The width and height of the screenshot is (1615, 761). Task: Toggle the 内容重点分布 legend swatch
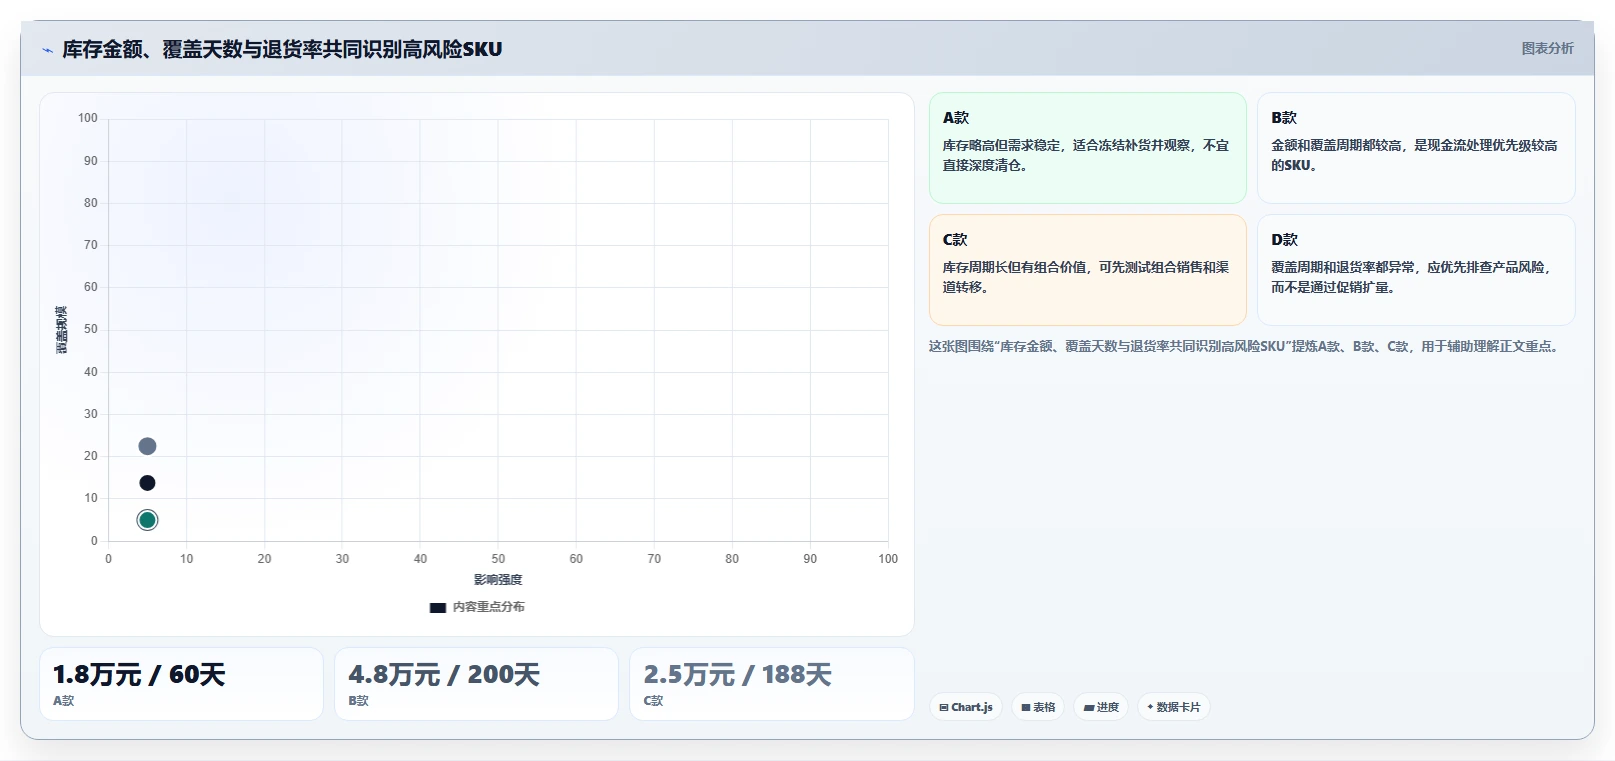click(x=438, y=607)
